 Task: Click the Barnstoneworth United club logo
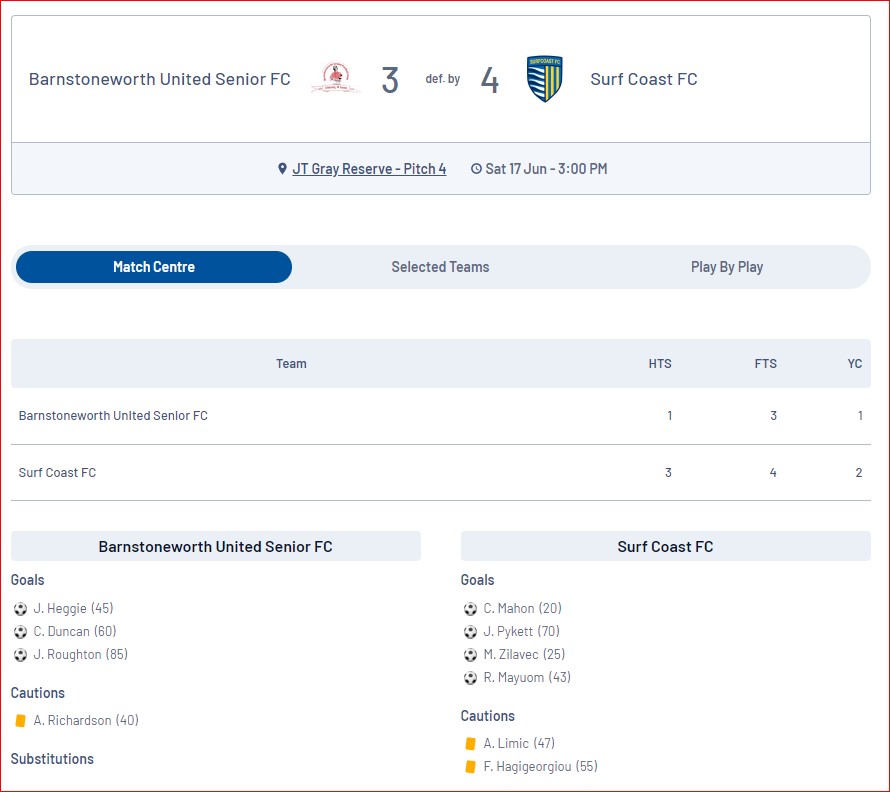[x=335, y=78]
